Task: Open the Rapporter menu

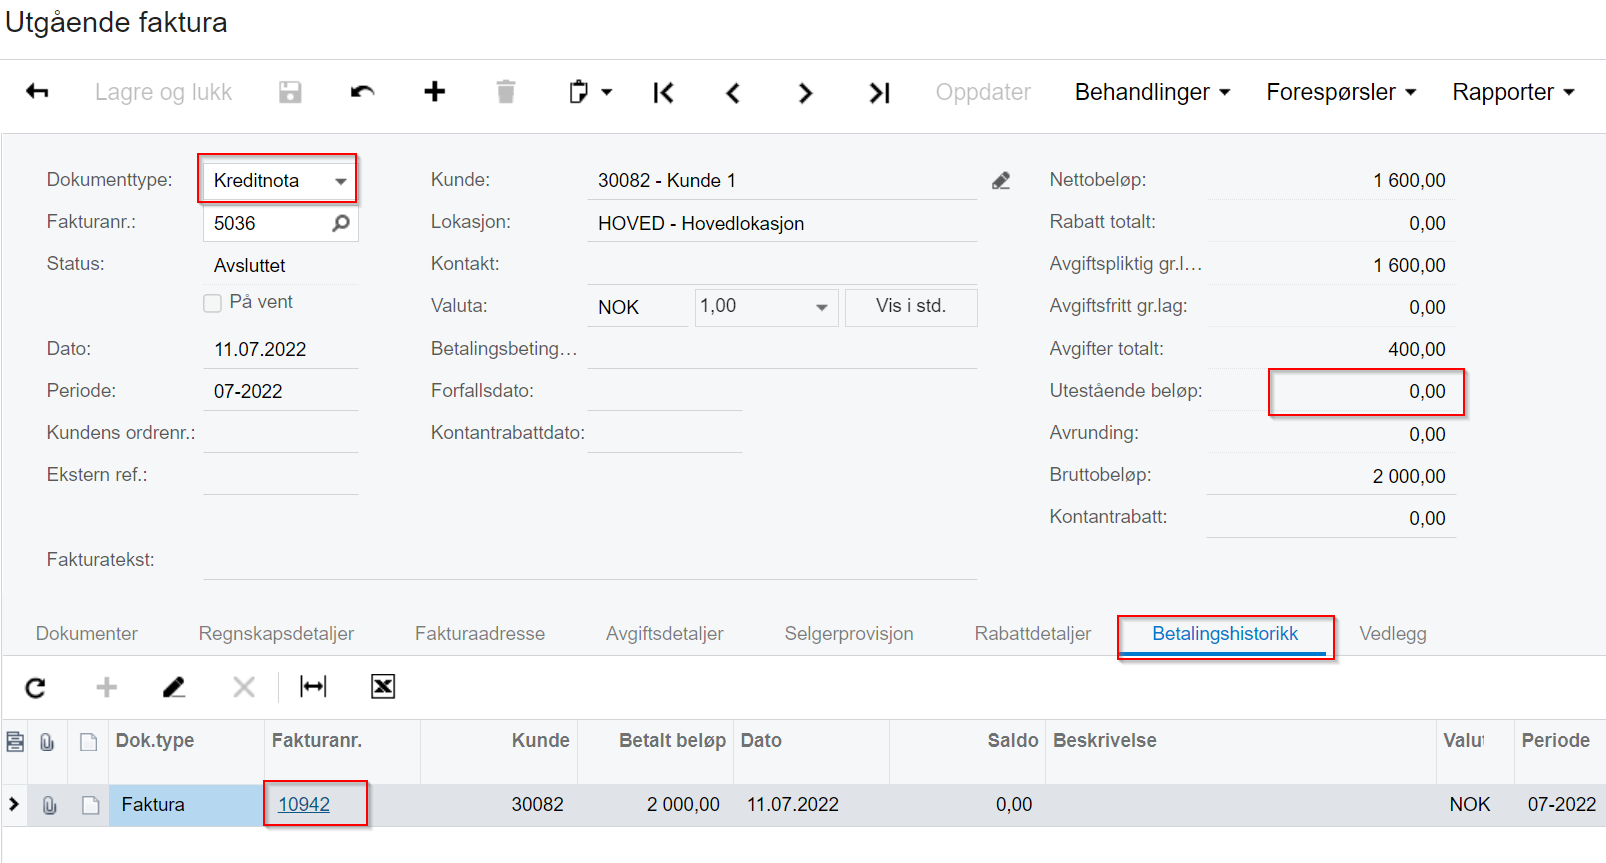Action: (x=1513, y=92)
